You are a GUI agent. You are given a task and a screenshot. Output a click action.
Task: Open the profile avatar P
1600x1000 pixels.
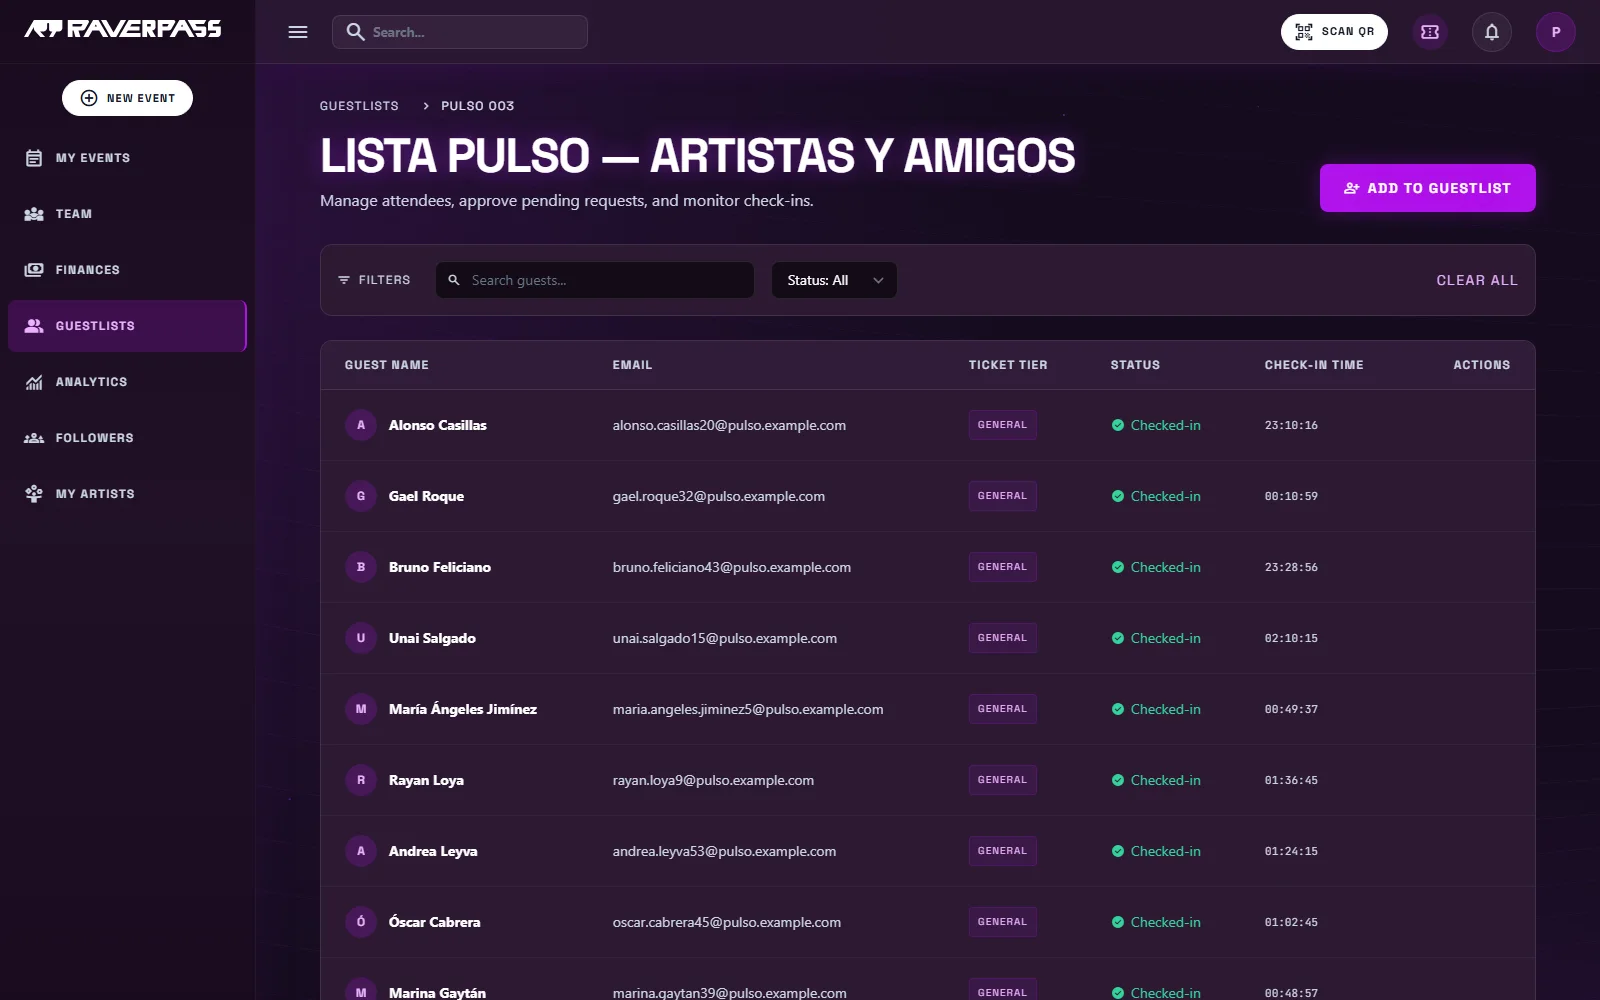coord(1556,32)
